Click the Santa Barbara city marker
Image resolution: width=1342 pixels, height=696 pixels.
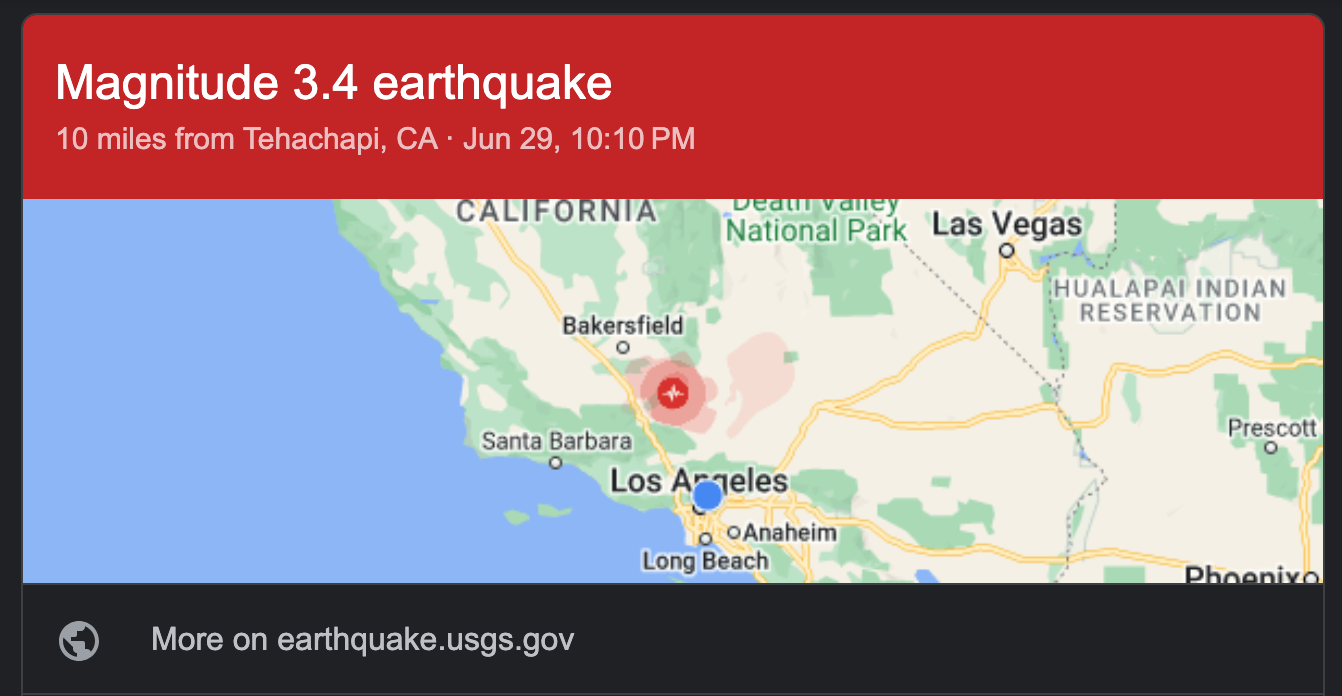click(556, 462)
